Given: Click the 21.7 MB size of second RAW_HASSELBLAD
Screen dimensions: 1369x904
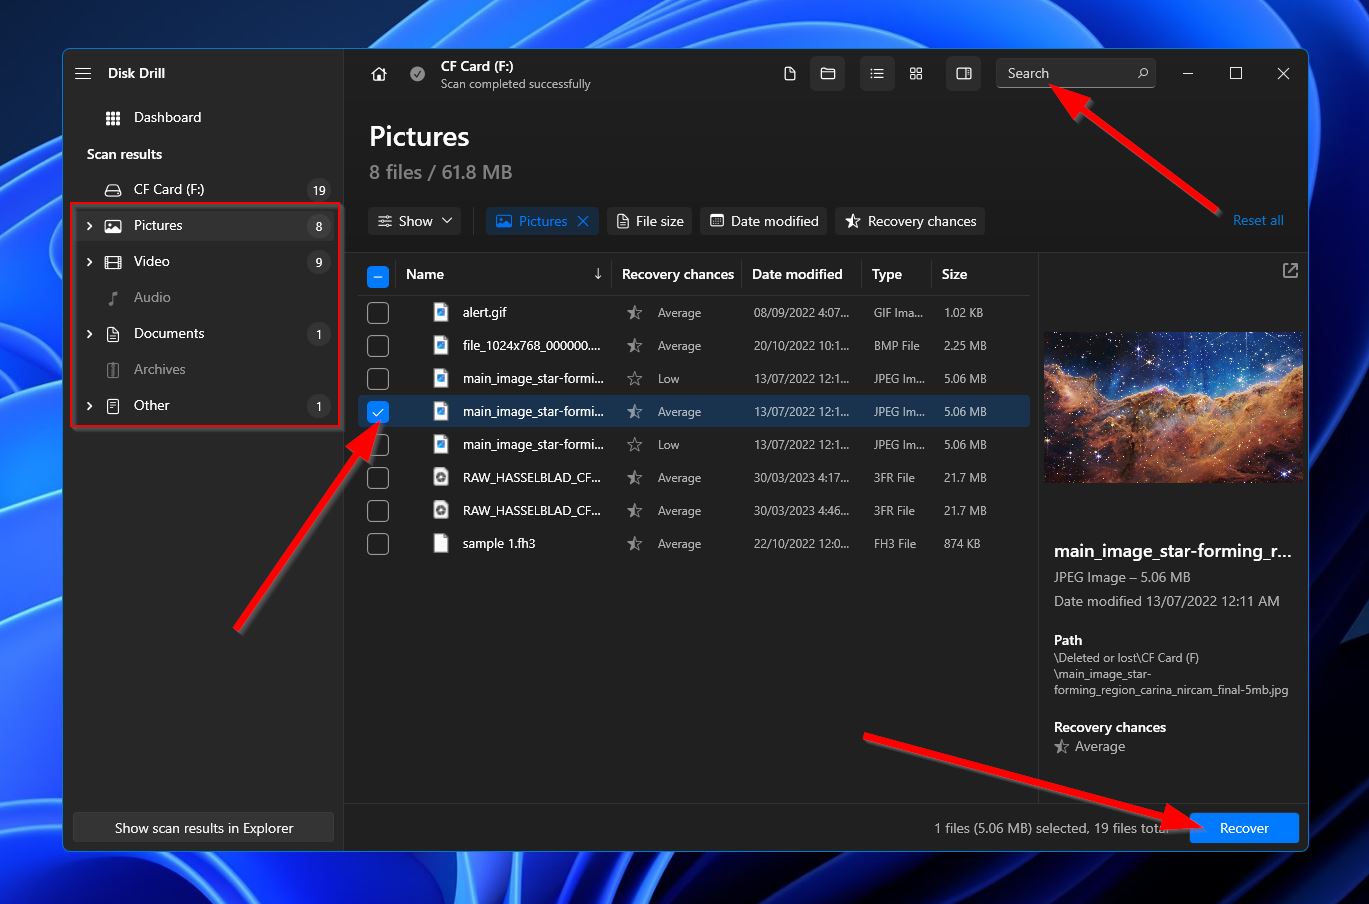Looking at the screenshot, I should click(x=965, y=510).
